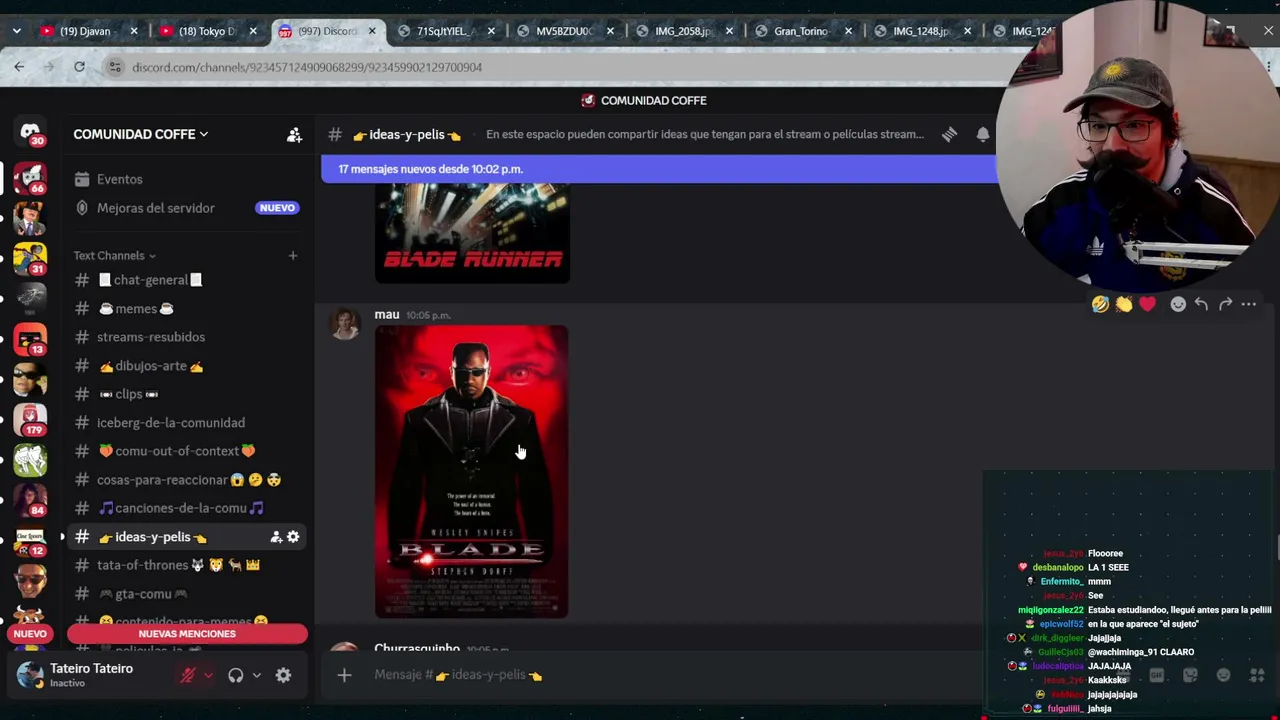The width and height of the screenshot is (1280, 720).
Task: React with the clapping hands emoji
Action: pos(1124,304)
